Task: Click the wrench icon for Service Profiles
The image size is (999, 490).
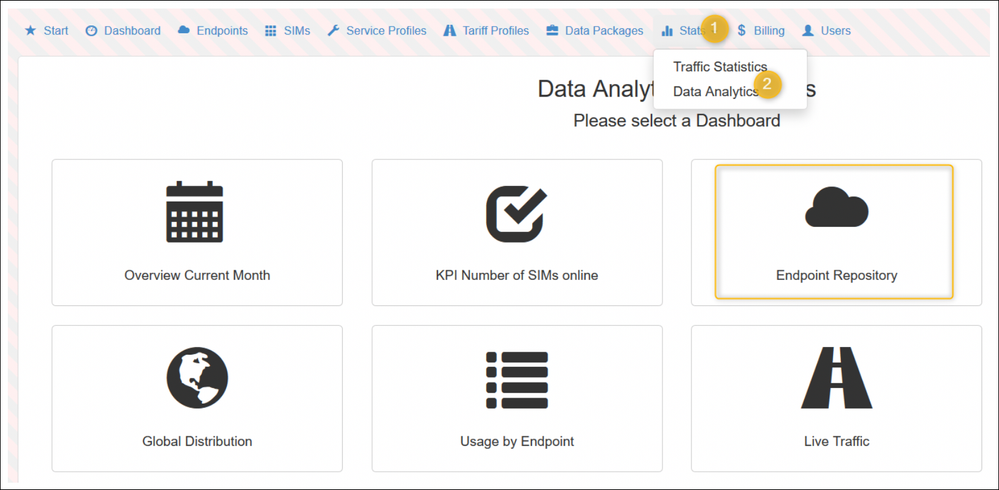Action: click(333, 31)
